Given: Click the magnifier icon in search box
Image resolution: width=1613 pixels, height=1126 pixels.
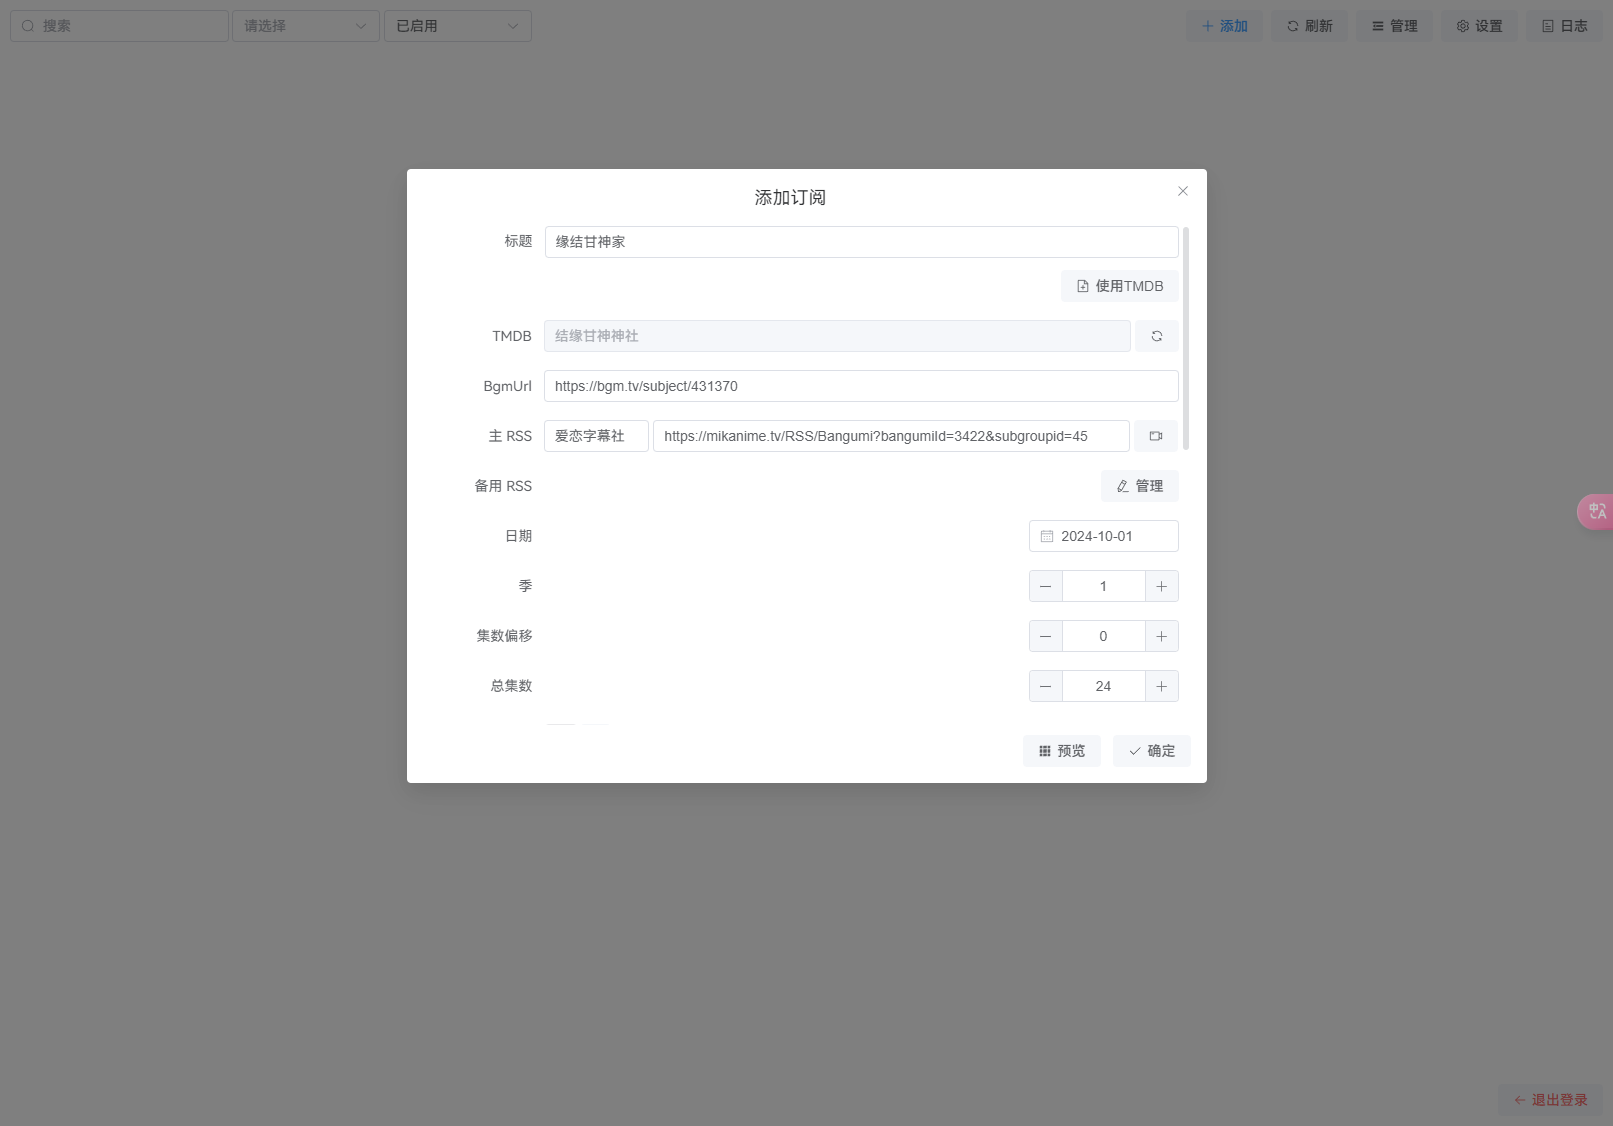Looking at the screenshot, I should click(x=28, y=26).
